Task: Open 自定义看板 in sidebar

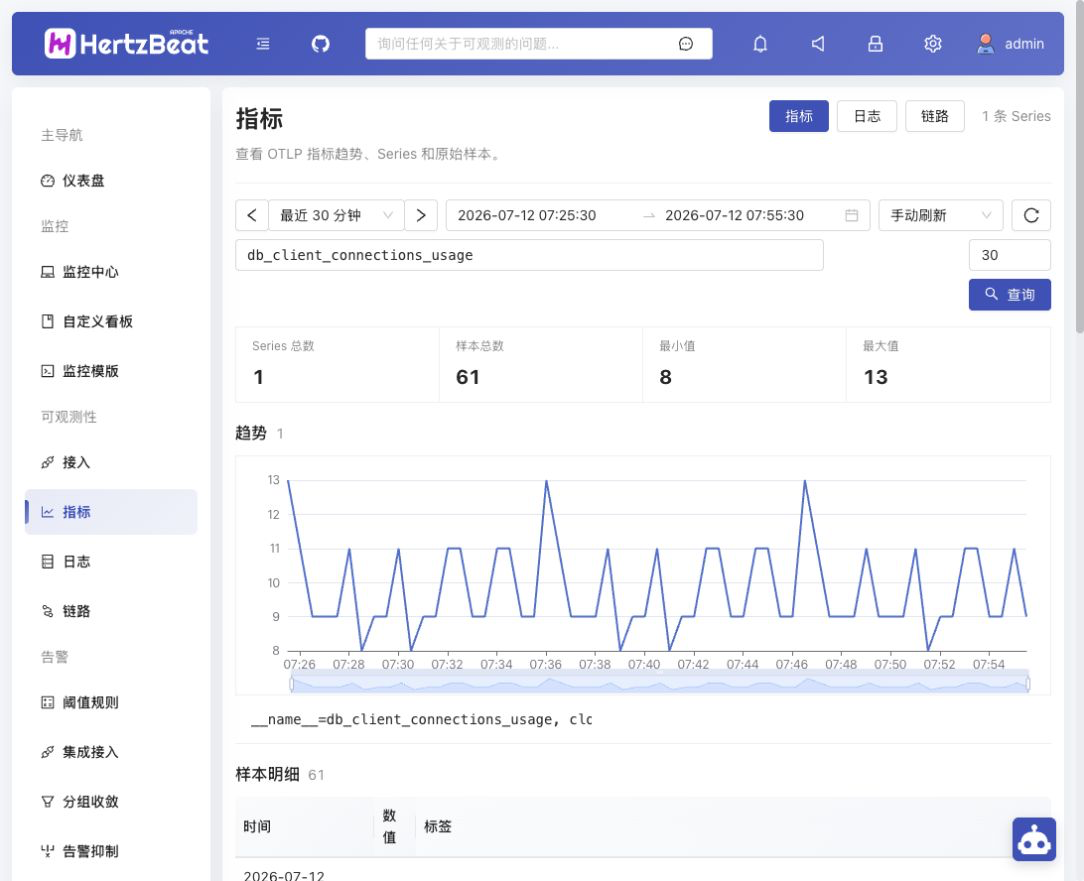Action: coord(111,322)
